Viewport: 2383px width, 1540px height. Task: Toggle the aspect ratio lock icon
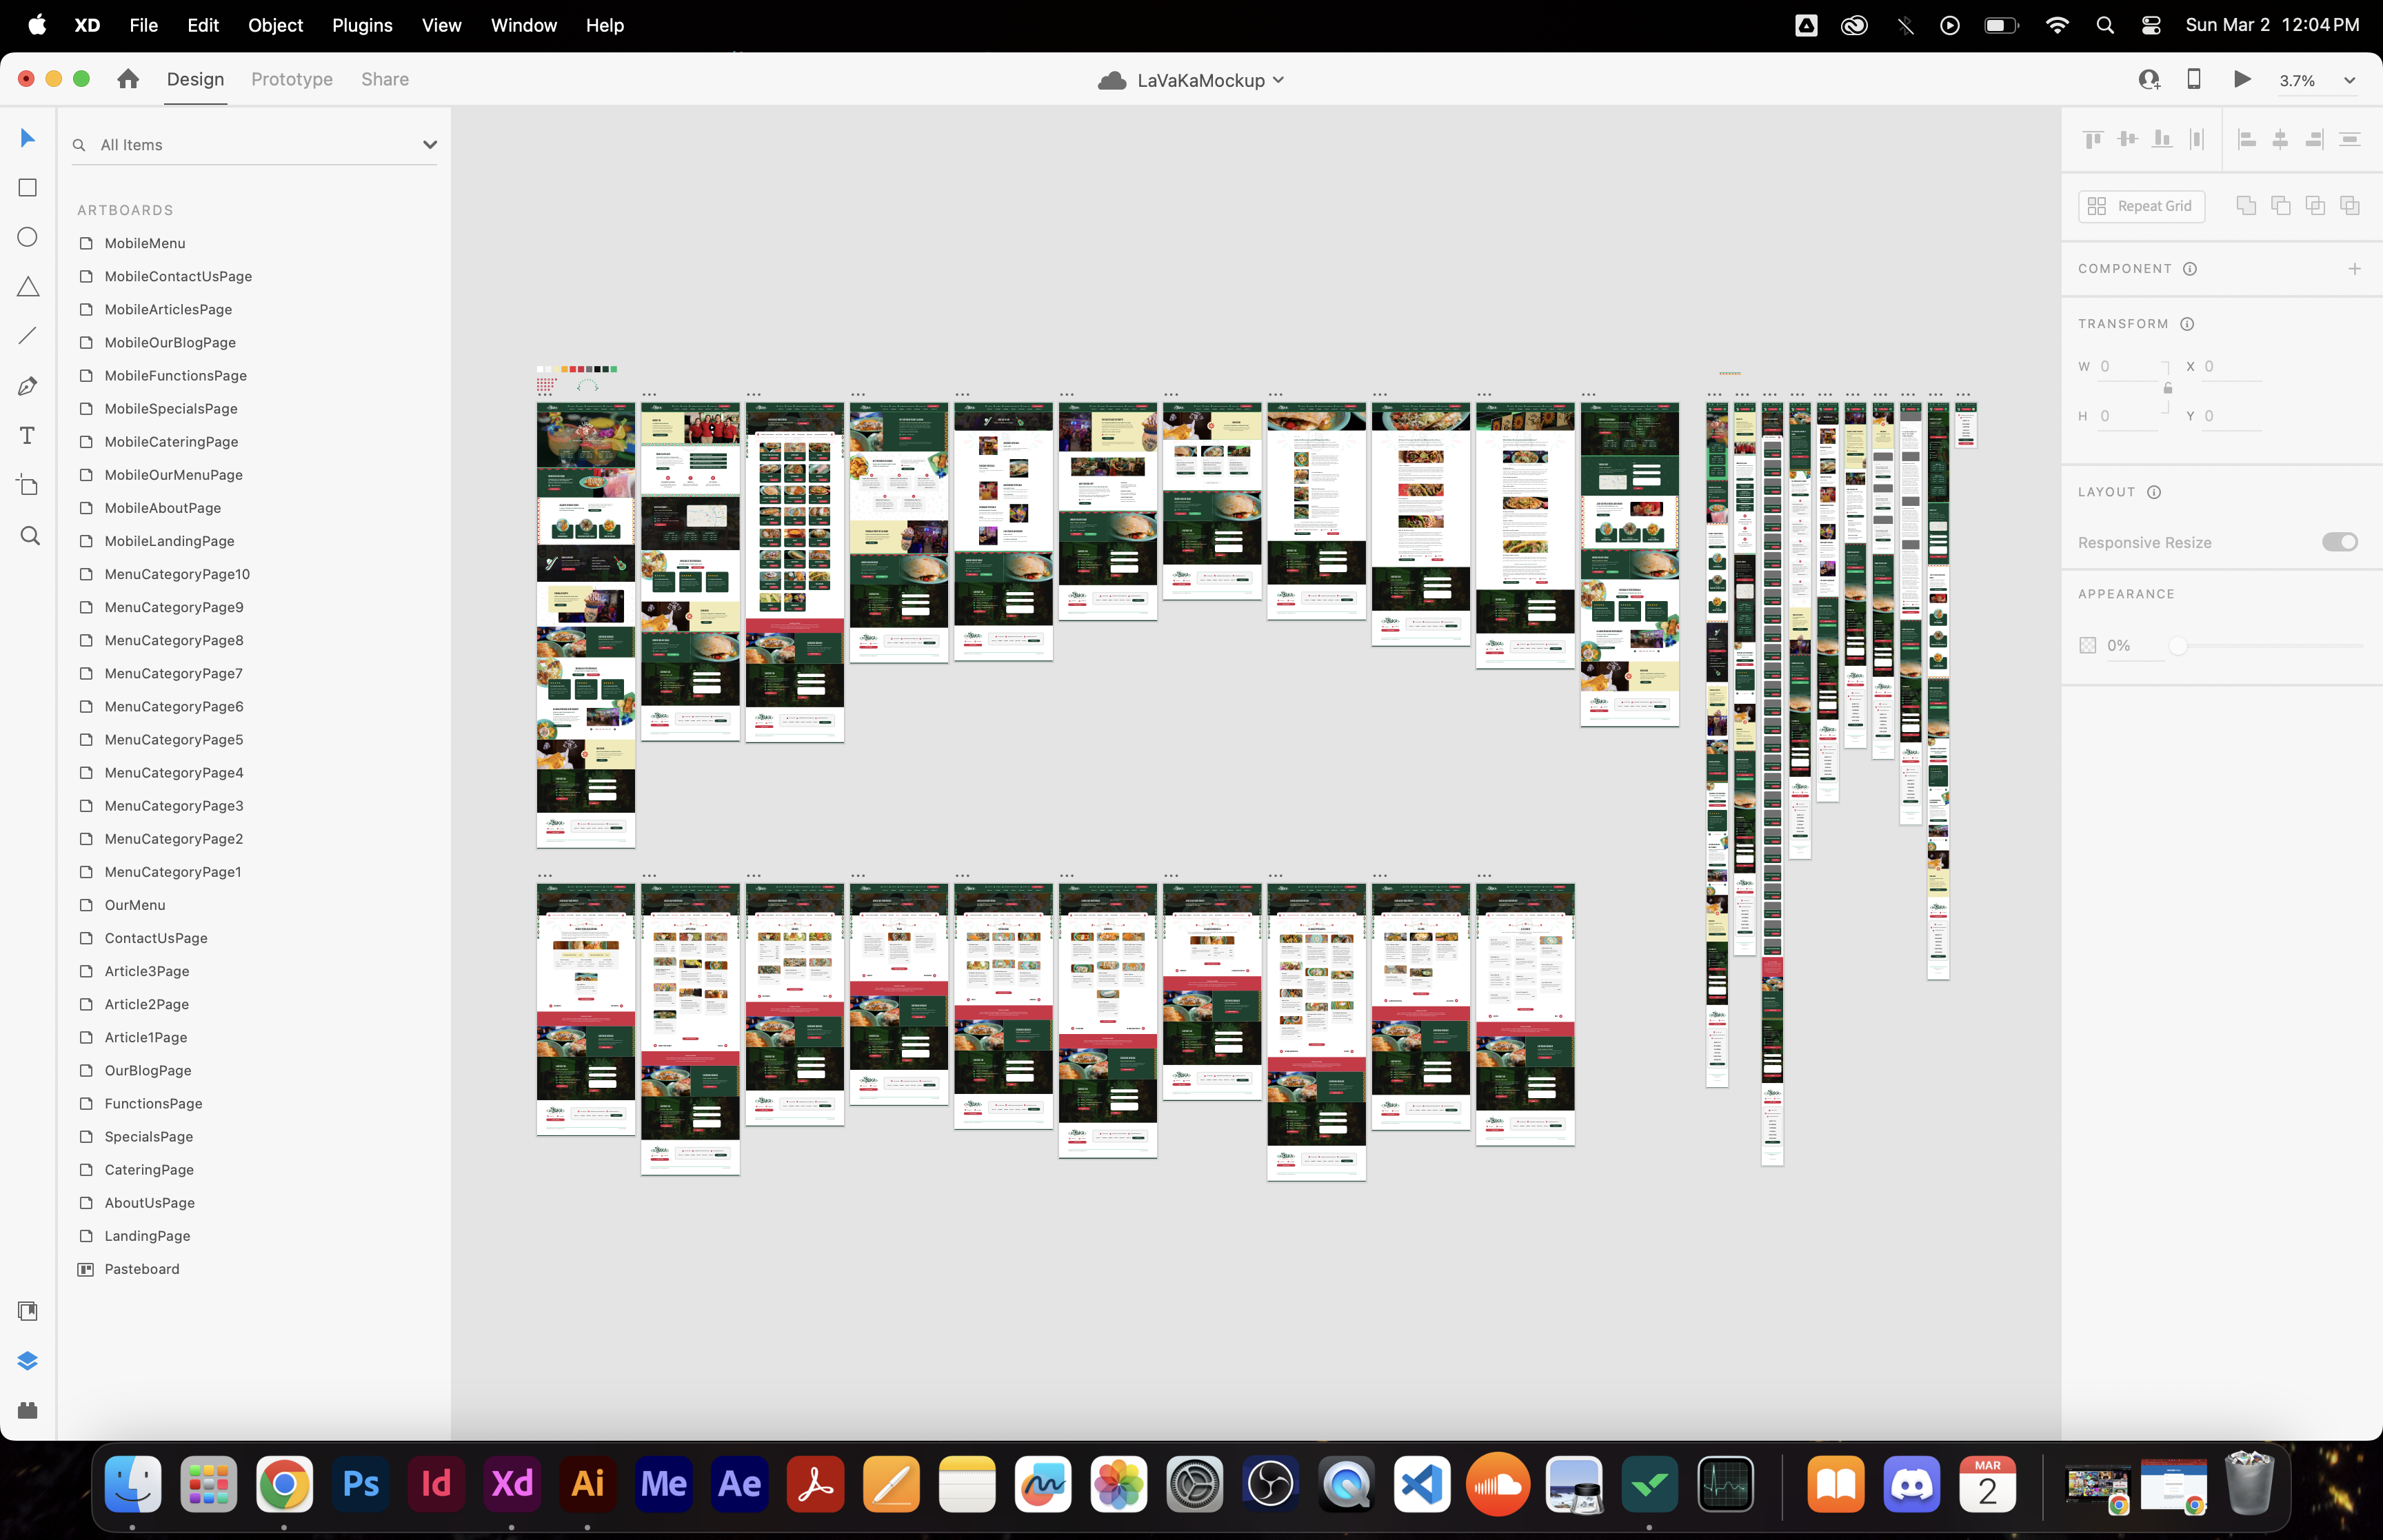tap(2168, 388)
